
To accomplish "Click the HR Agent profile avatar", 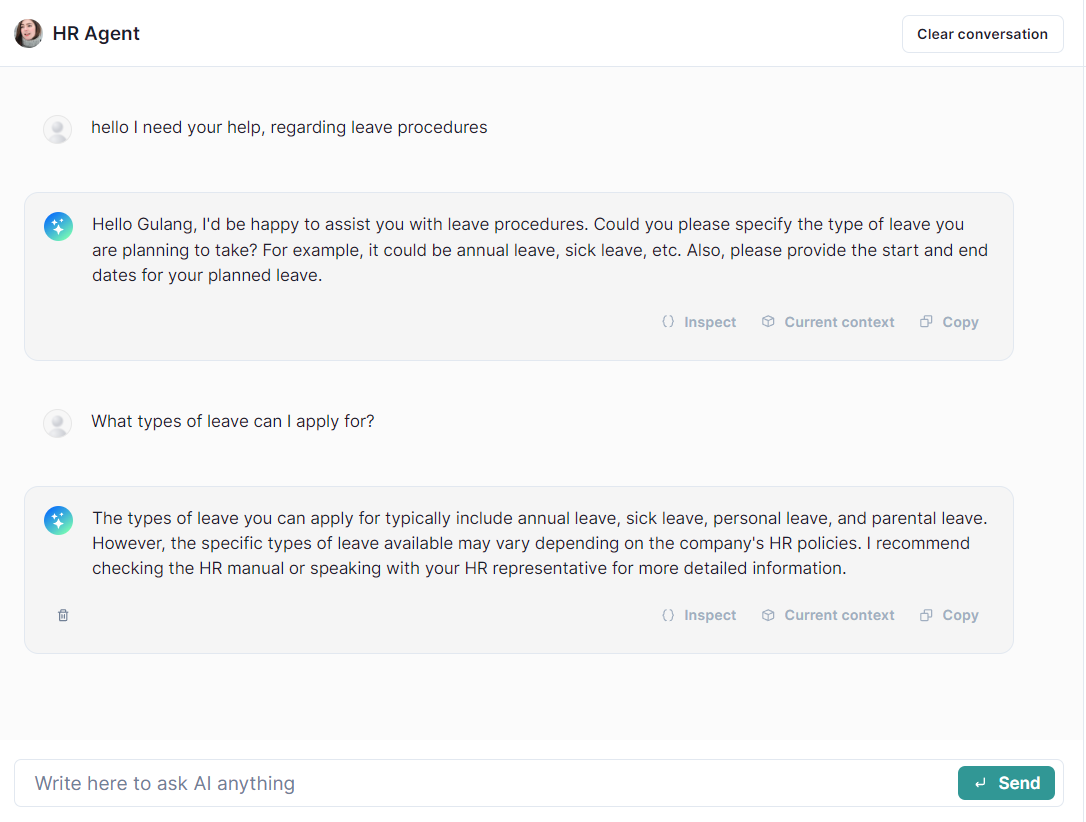I will [28, 34].
